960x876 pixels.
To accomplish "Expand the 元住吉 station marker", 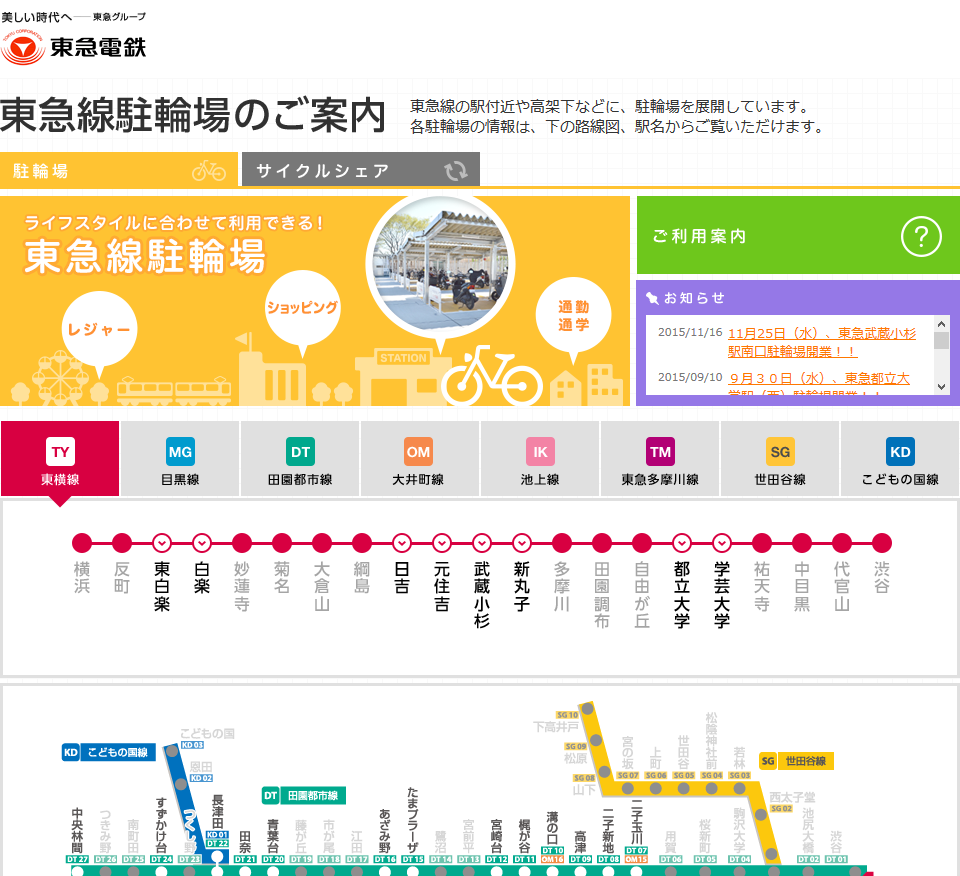I will [x=442, y=543].
